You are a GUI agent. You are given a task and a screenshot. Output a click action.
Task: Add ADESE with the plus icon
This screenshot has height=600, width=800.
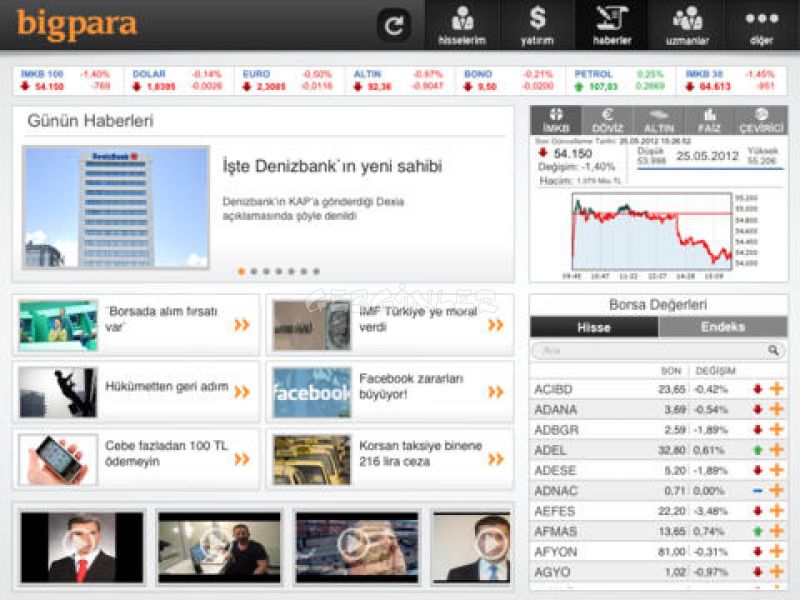776,470
